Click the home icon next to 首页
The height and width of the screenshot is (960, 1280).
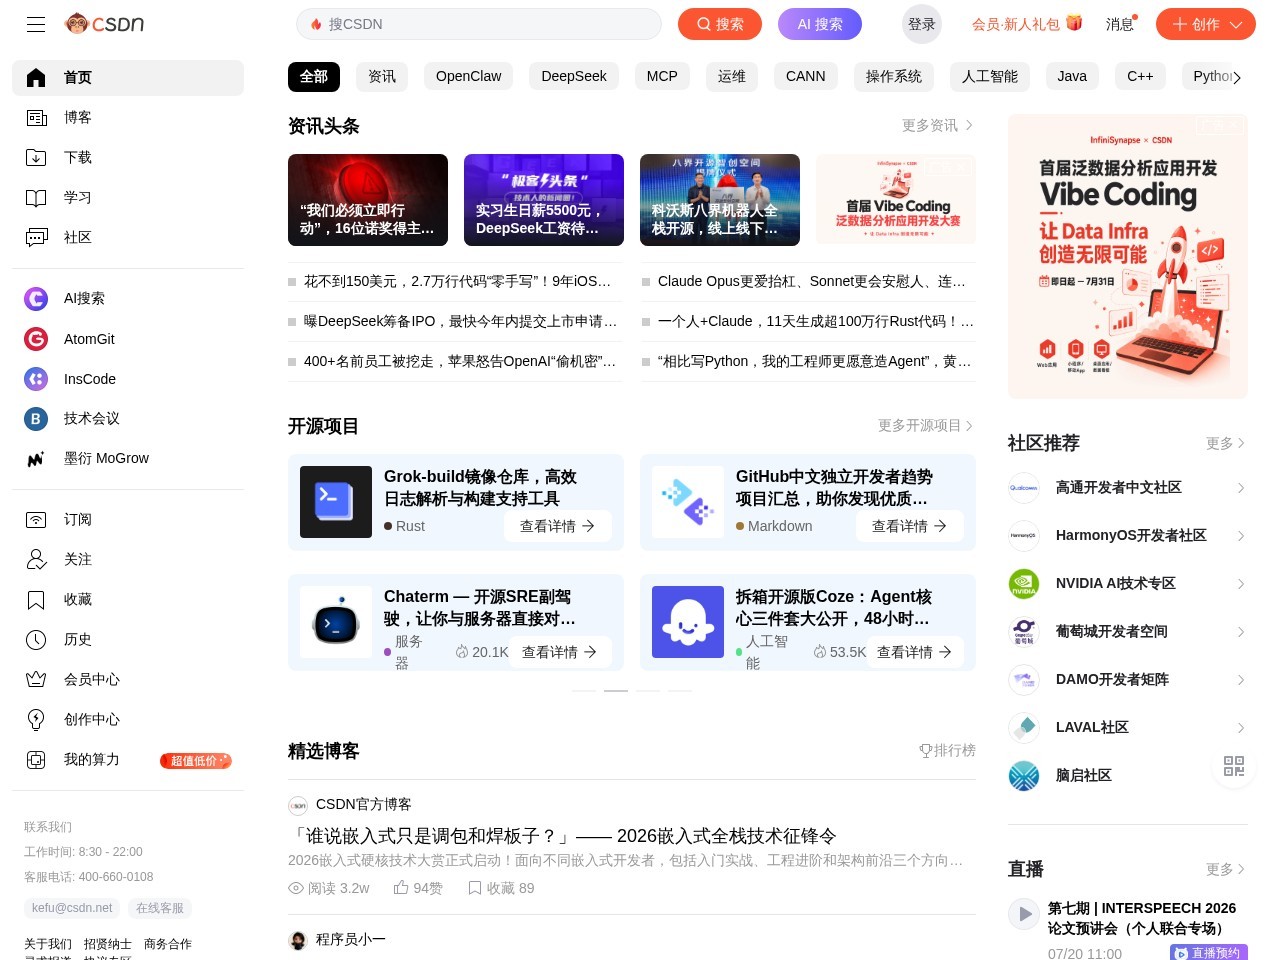[36, 77]
